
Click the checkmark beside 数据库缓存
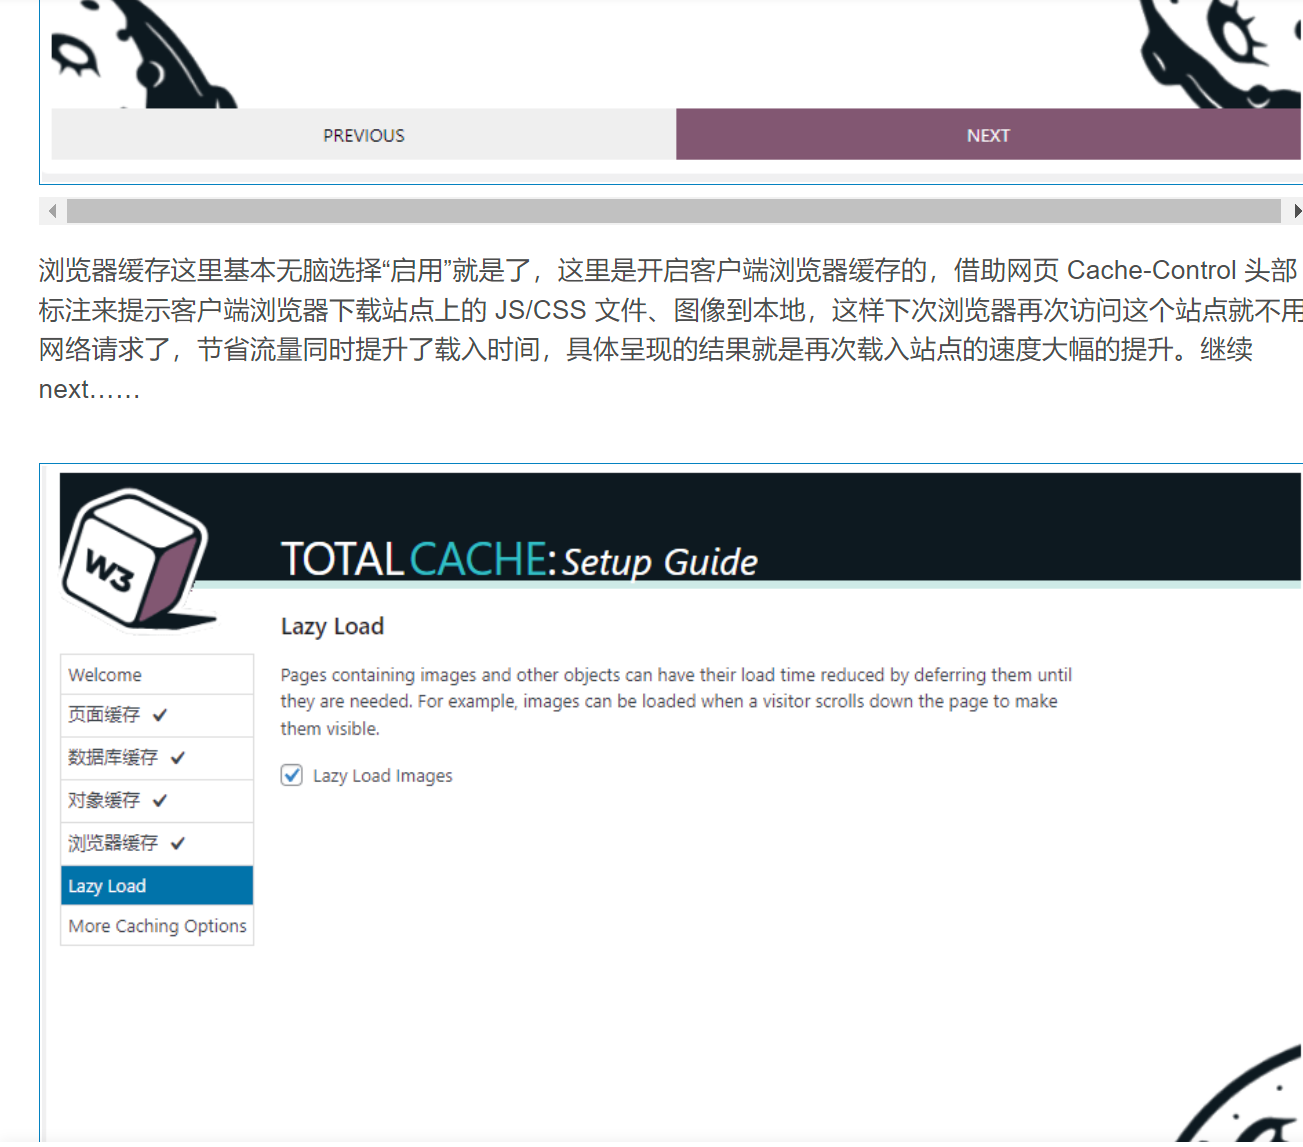[178, 758]
